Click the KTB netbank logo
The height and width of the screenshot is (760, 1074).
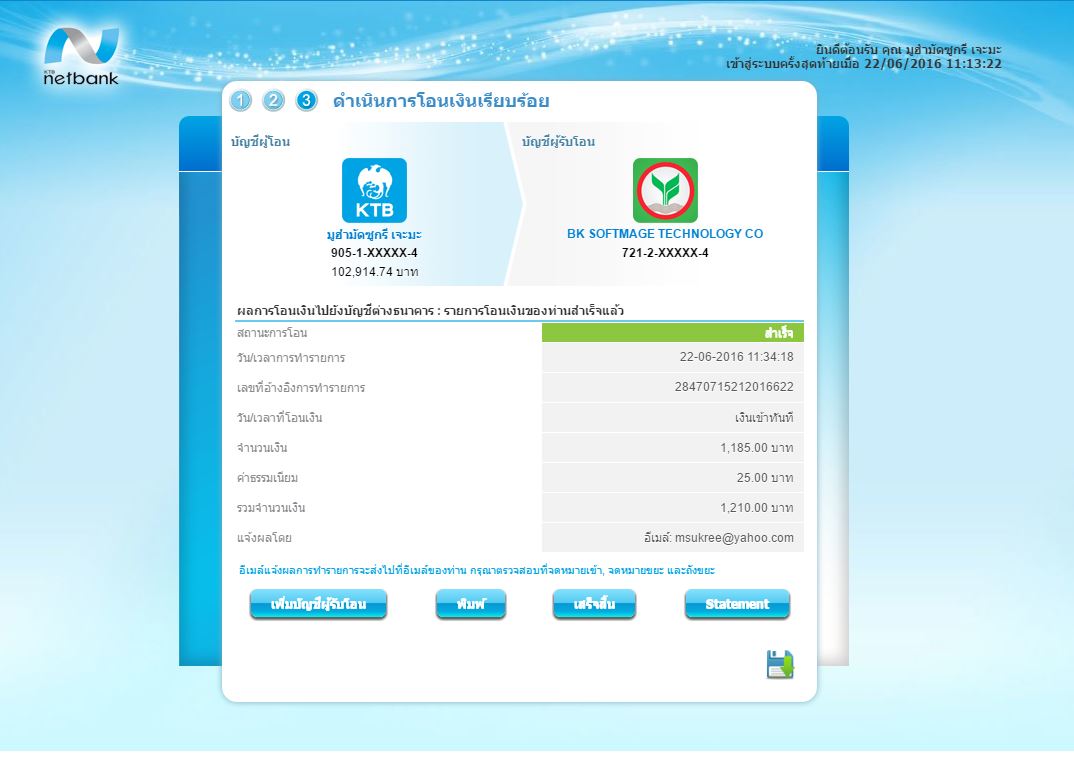(x=81, y=56)
